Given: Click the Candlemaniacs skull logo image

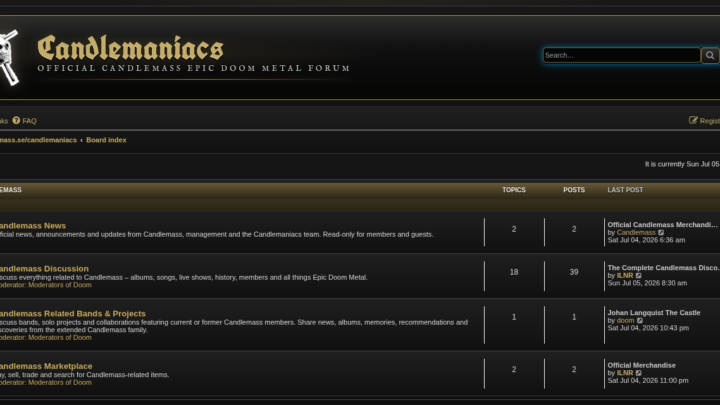Looking at the screenshot, I should pyautogui.click(x=9, y=58).
